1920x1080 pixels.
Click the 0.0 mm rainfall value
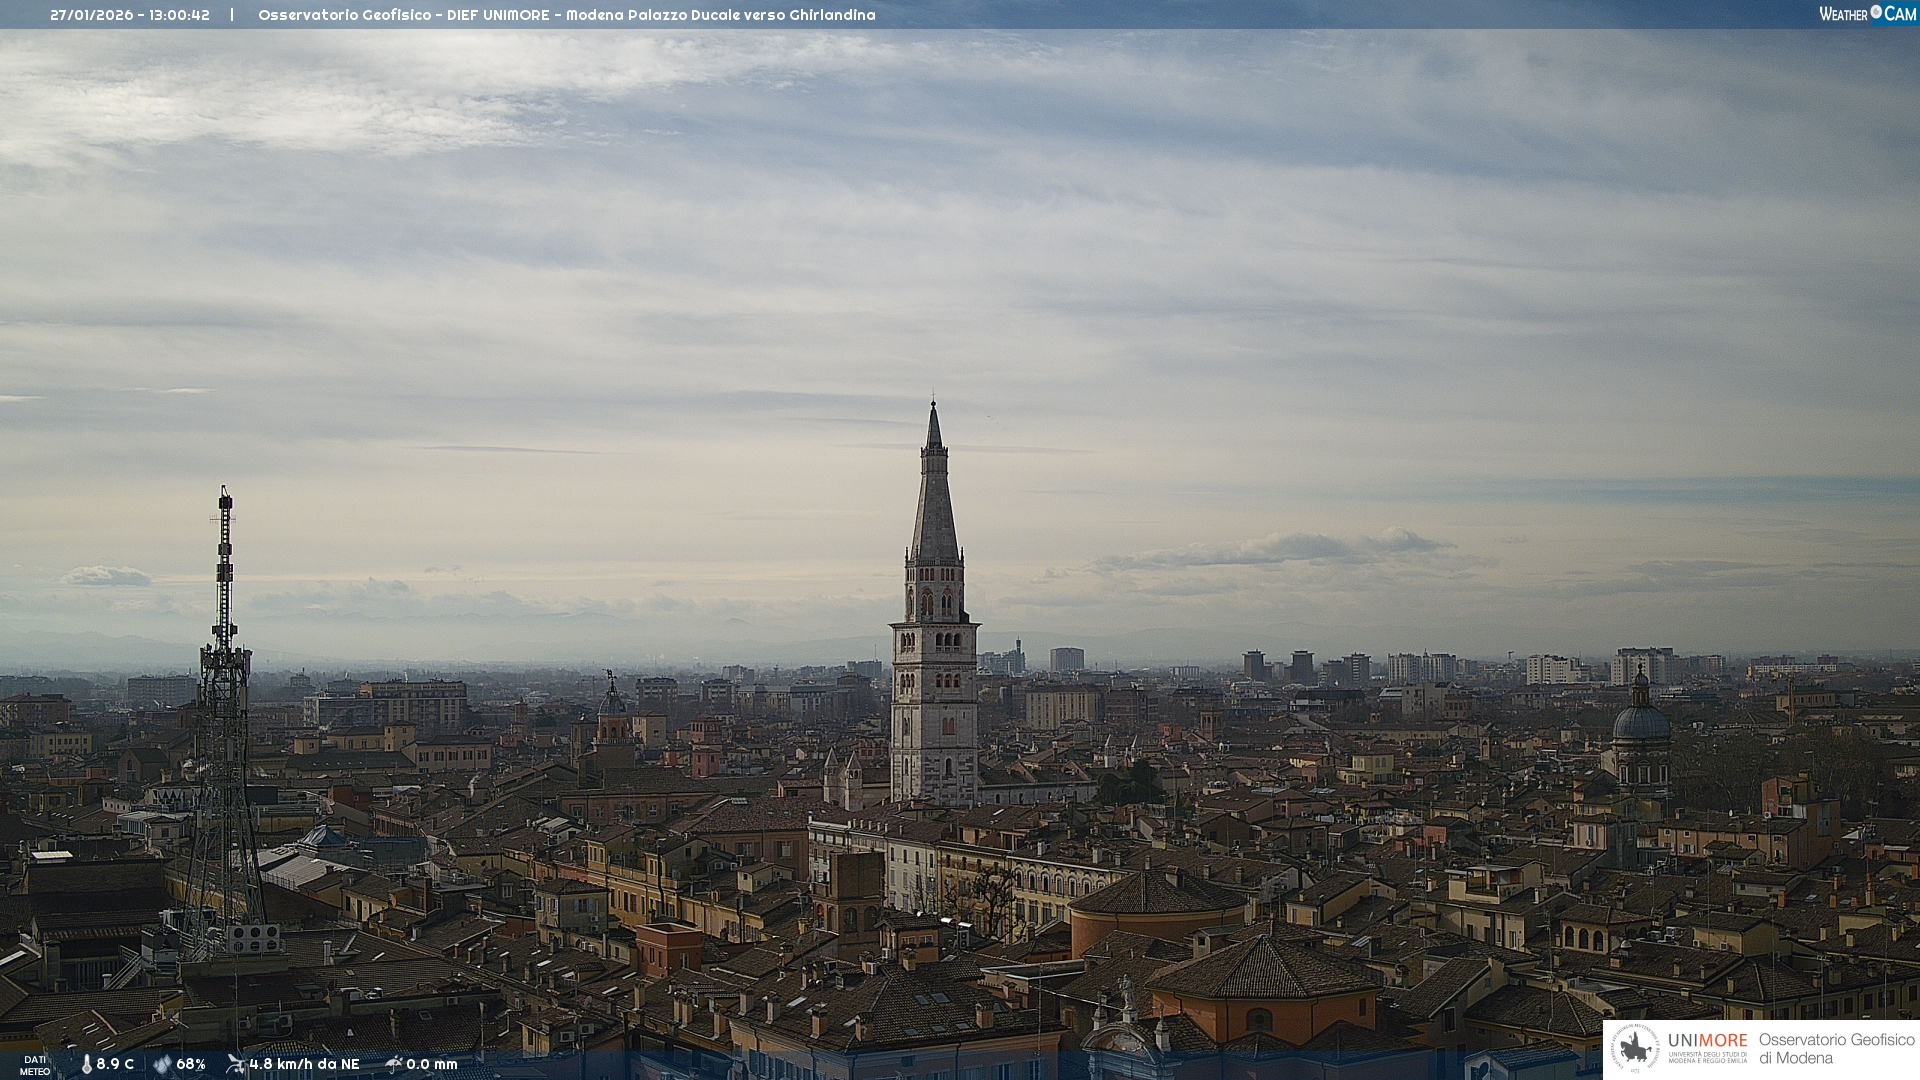point(432,1064)
